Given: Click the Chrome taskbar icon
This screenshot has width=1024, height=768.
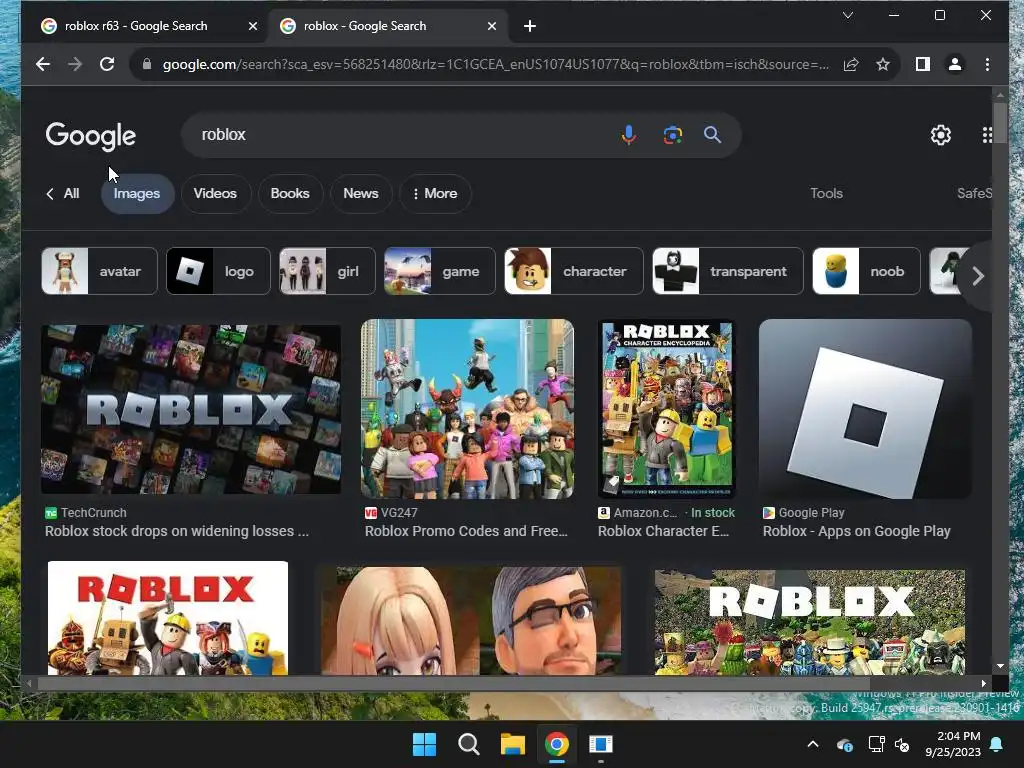Looking at the screenshot, I should (557, 744).
